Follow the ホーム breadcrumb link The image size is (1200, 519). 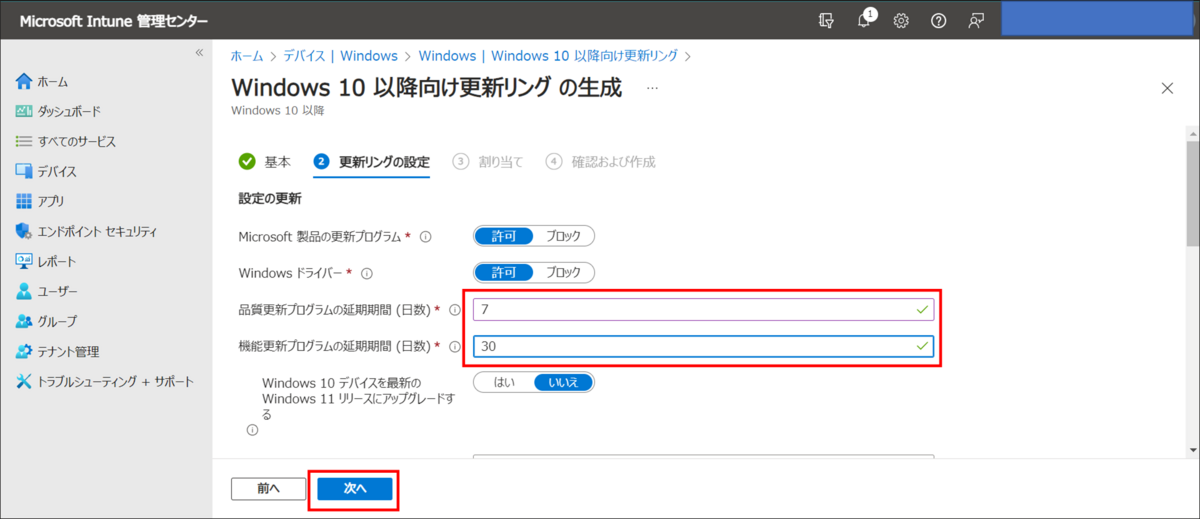[247, 56]
